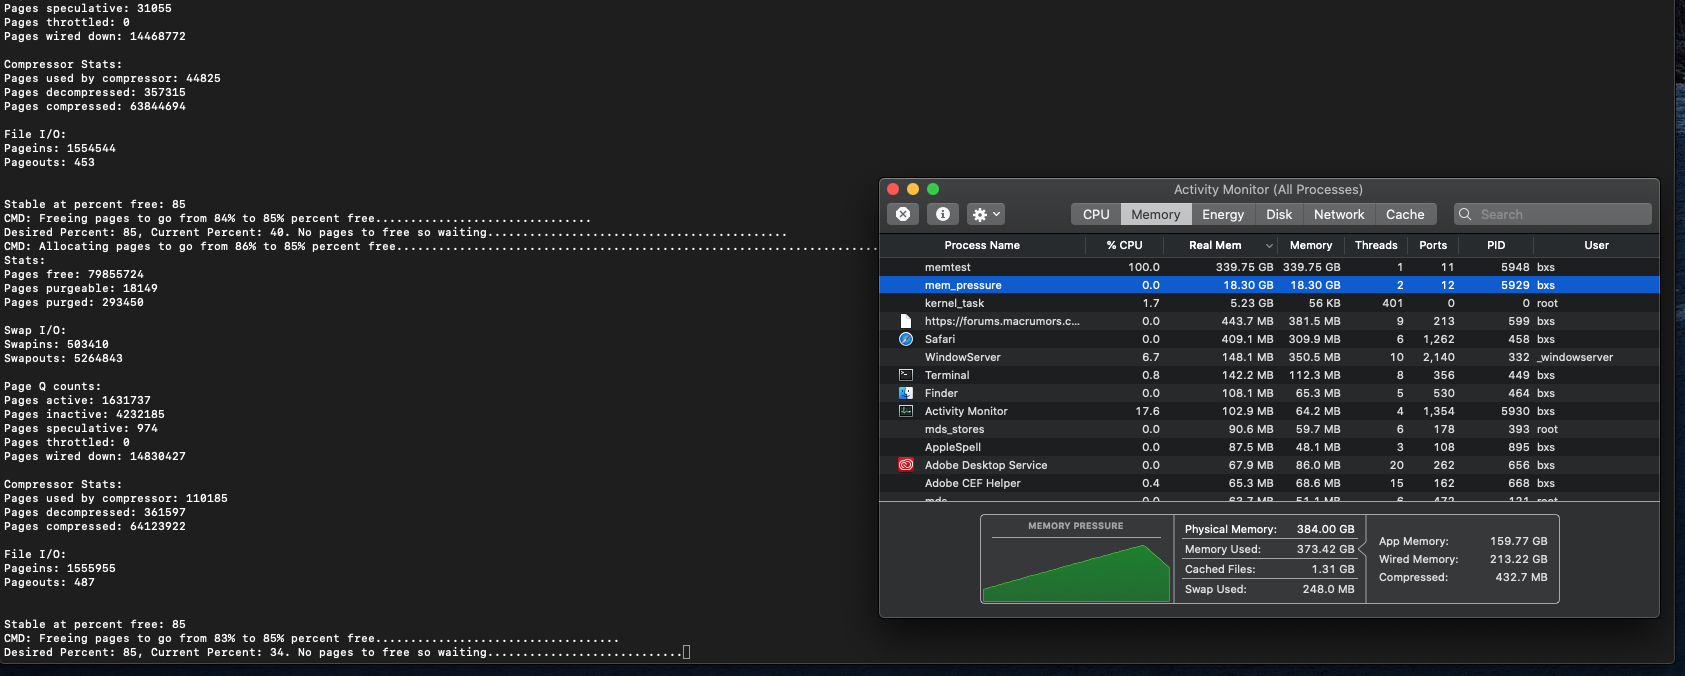Select the Terminal process row

(1269, 375)
